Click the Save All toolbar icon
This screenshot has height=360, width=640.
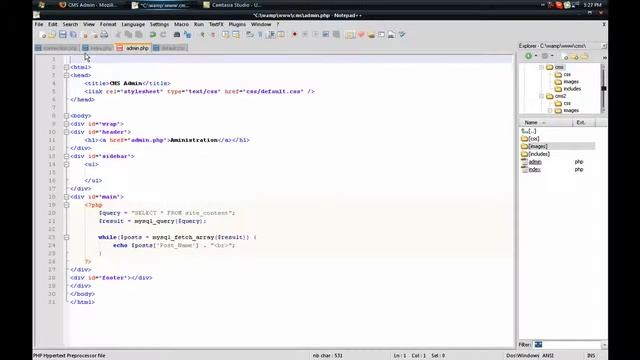(73, 35)
